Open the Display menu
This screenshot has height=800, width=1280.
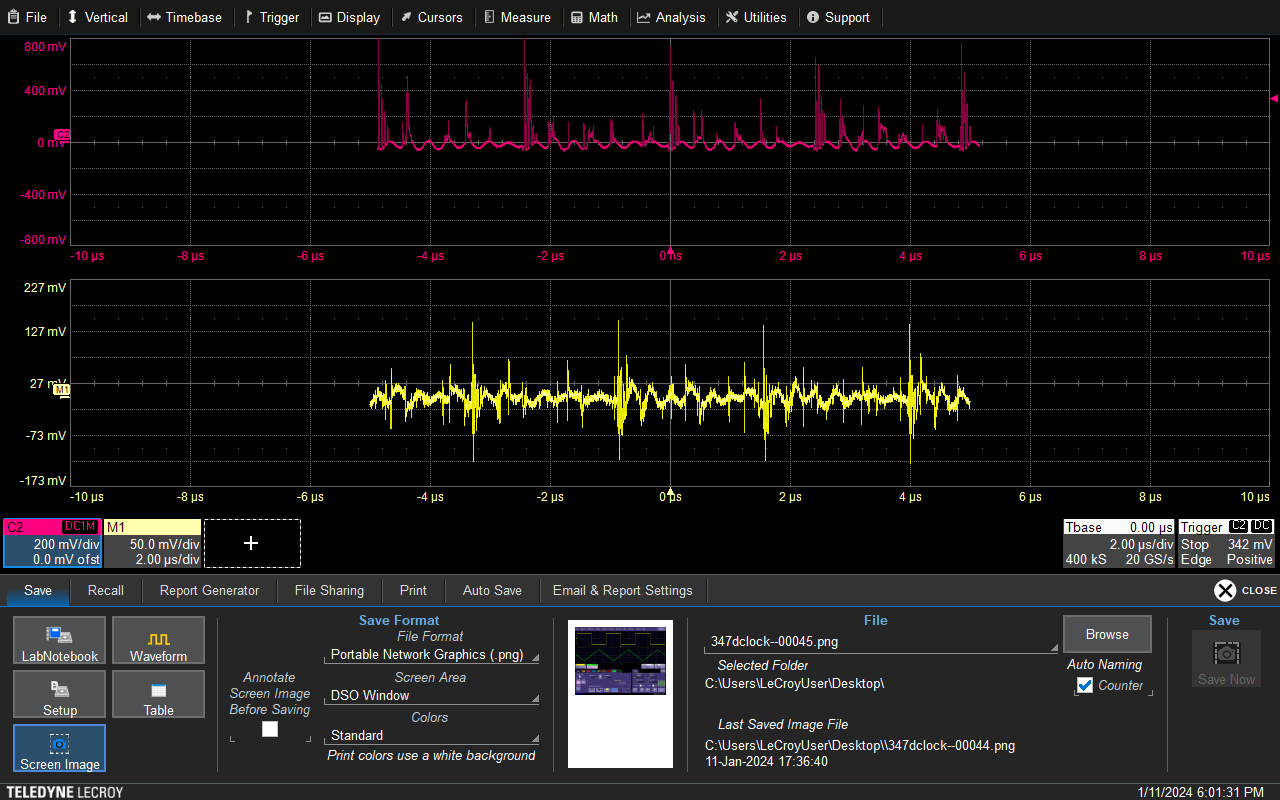coord(349,17)
